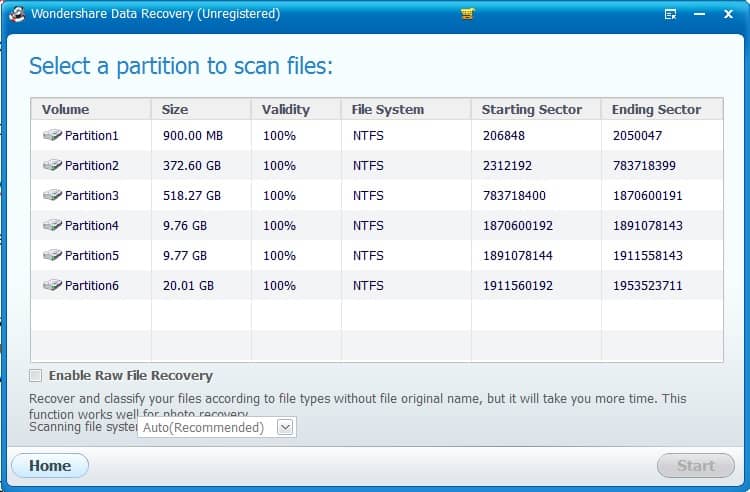750x492 pixels.
Task: Click ending sector 1891078143
Action: click(648, 226)
